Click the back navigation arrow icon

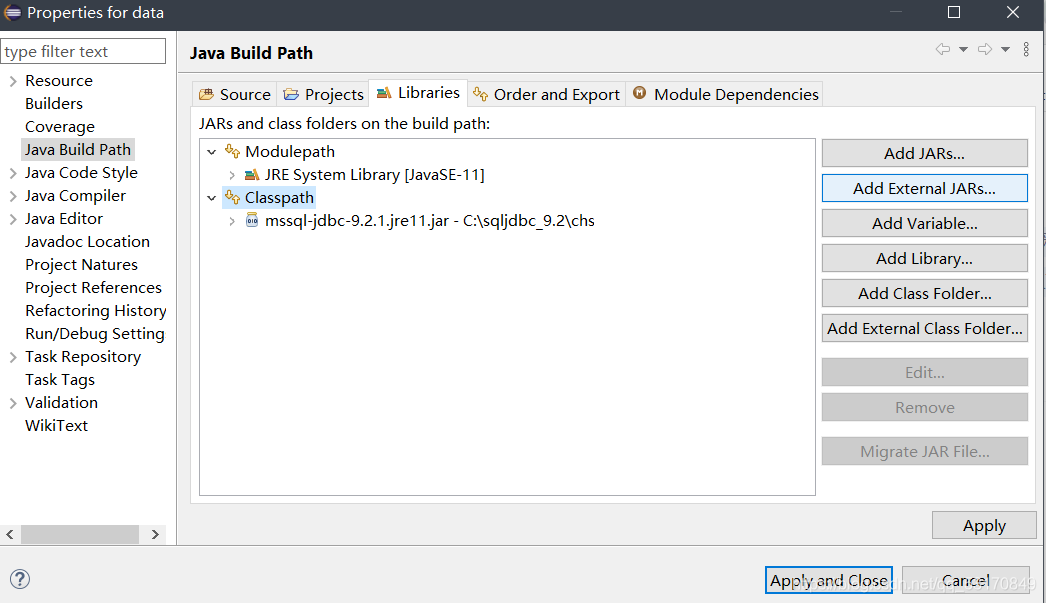(x=943, y=49)
